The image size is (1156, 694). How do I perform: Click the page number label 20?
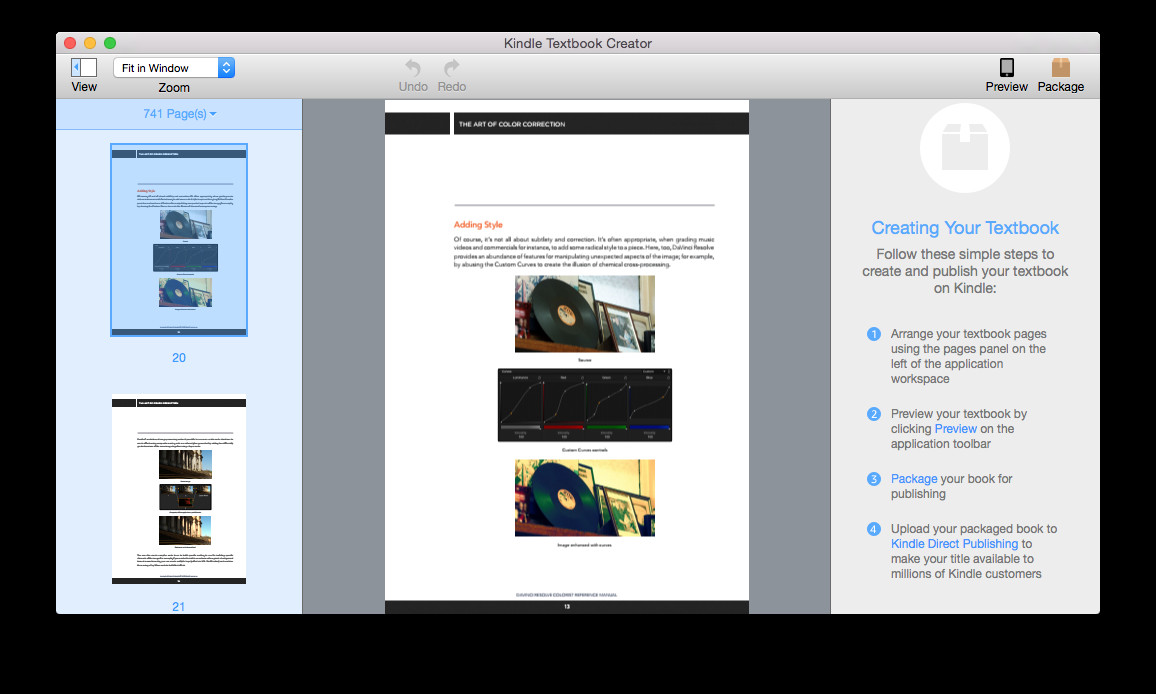(x=179, y=358)
